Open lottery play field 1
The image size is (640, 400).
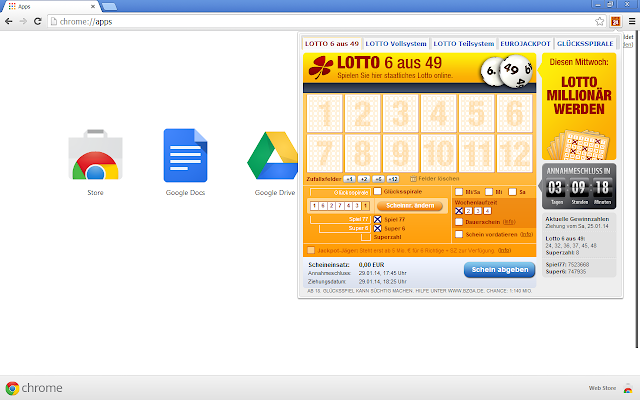[x=324, y=113]
